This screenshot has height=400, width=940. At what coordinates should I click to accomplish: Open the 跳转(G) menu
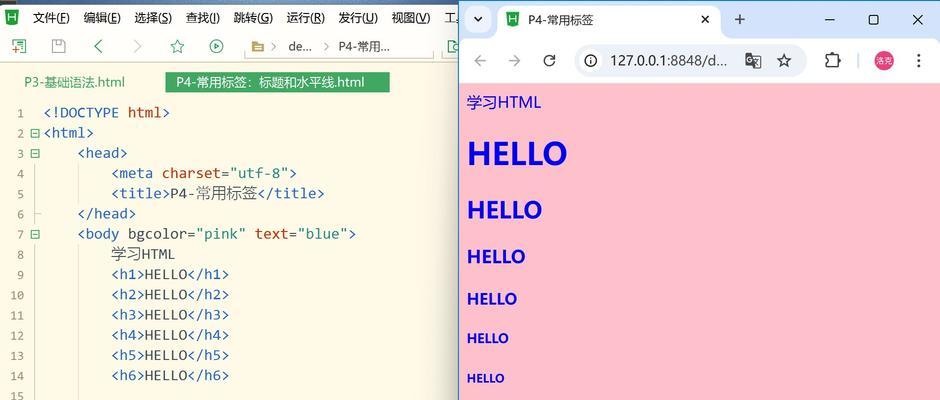point(254,18)
